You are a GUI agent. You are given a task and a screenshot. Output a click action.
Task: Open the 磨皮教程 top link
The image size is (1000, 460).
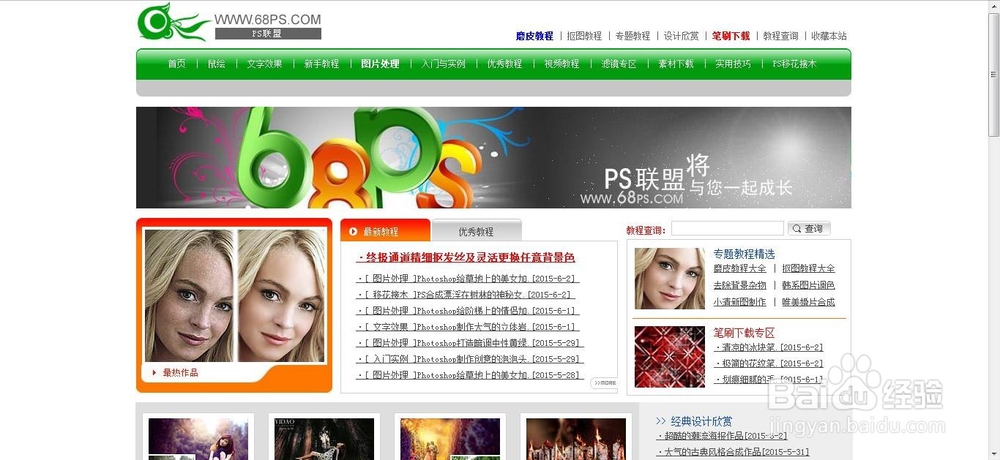point(534,36)
